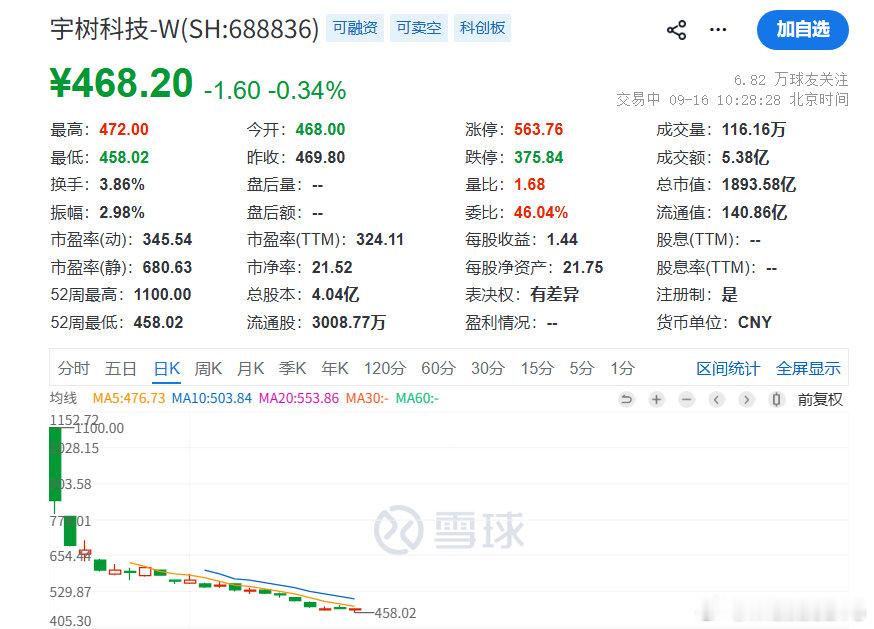Click the 委比 value 46.04%
Image resolution: width=874 pixels, height=629 pixels.
[541, 212]
